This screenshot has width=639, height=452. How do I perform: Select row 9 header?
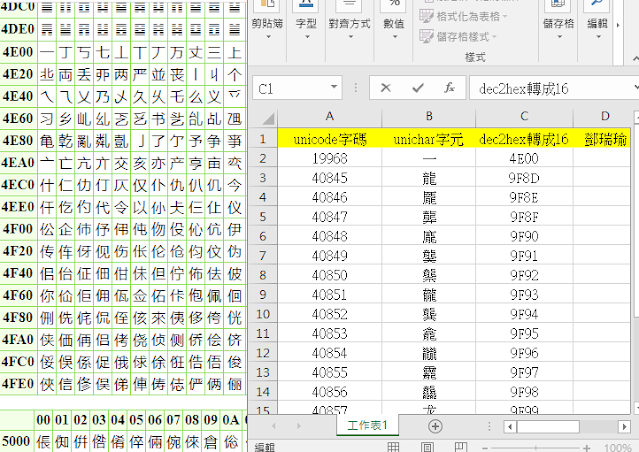point(263,295)
